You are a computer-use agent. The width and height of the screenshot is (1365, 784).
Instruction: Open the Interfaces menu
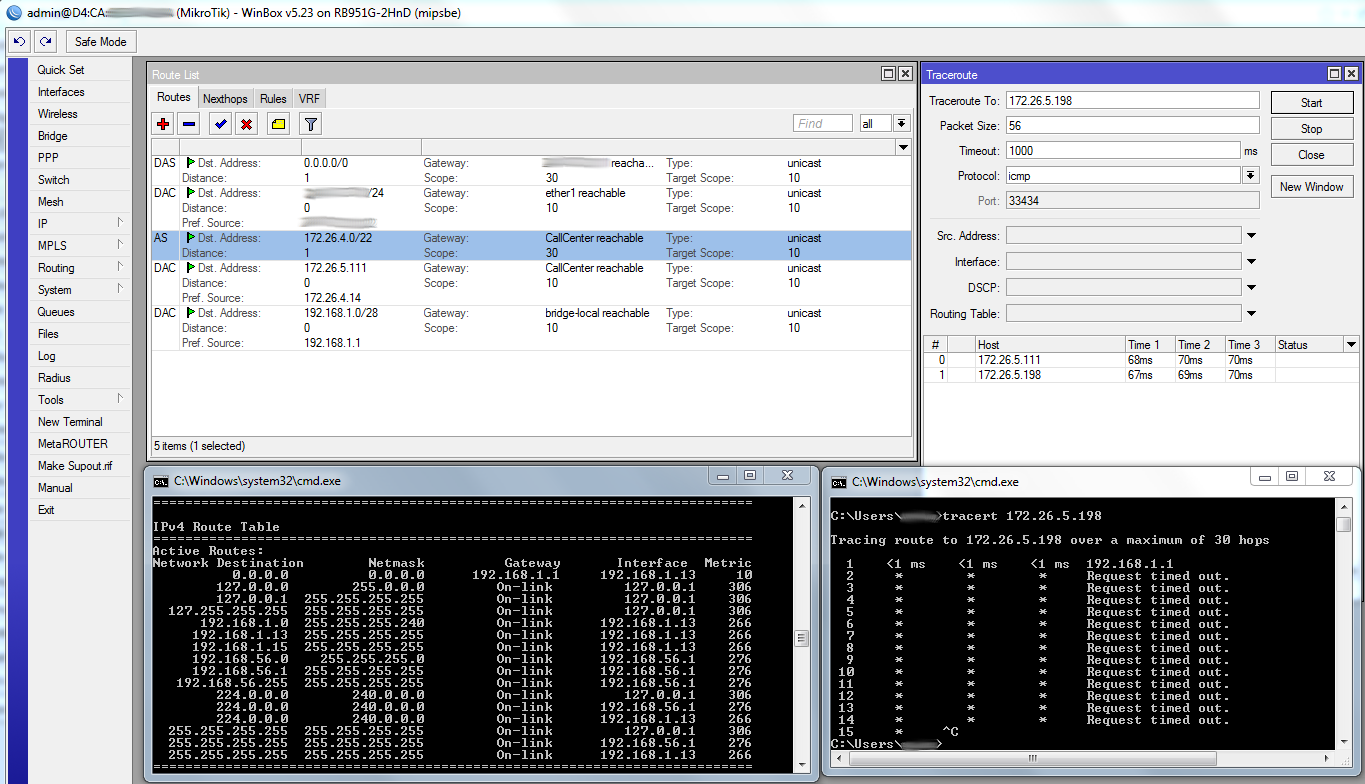point(82,92)
